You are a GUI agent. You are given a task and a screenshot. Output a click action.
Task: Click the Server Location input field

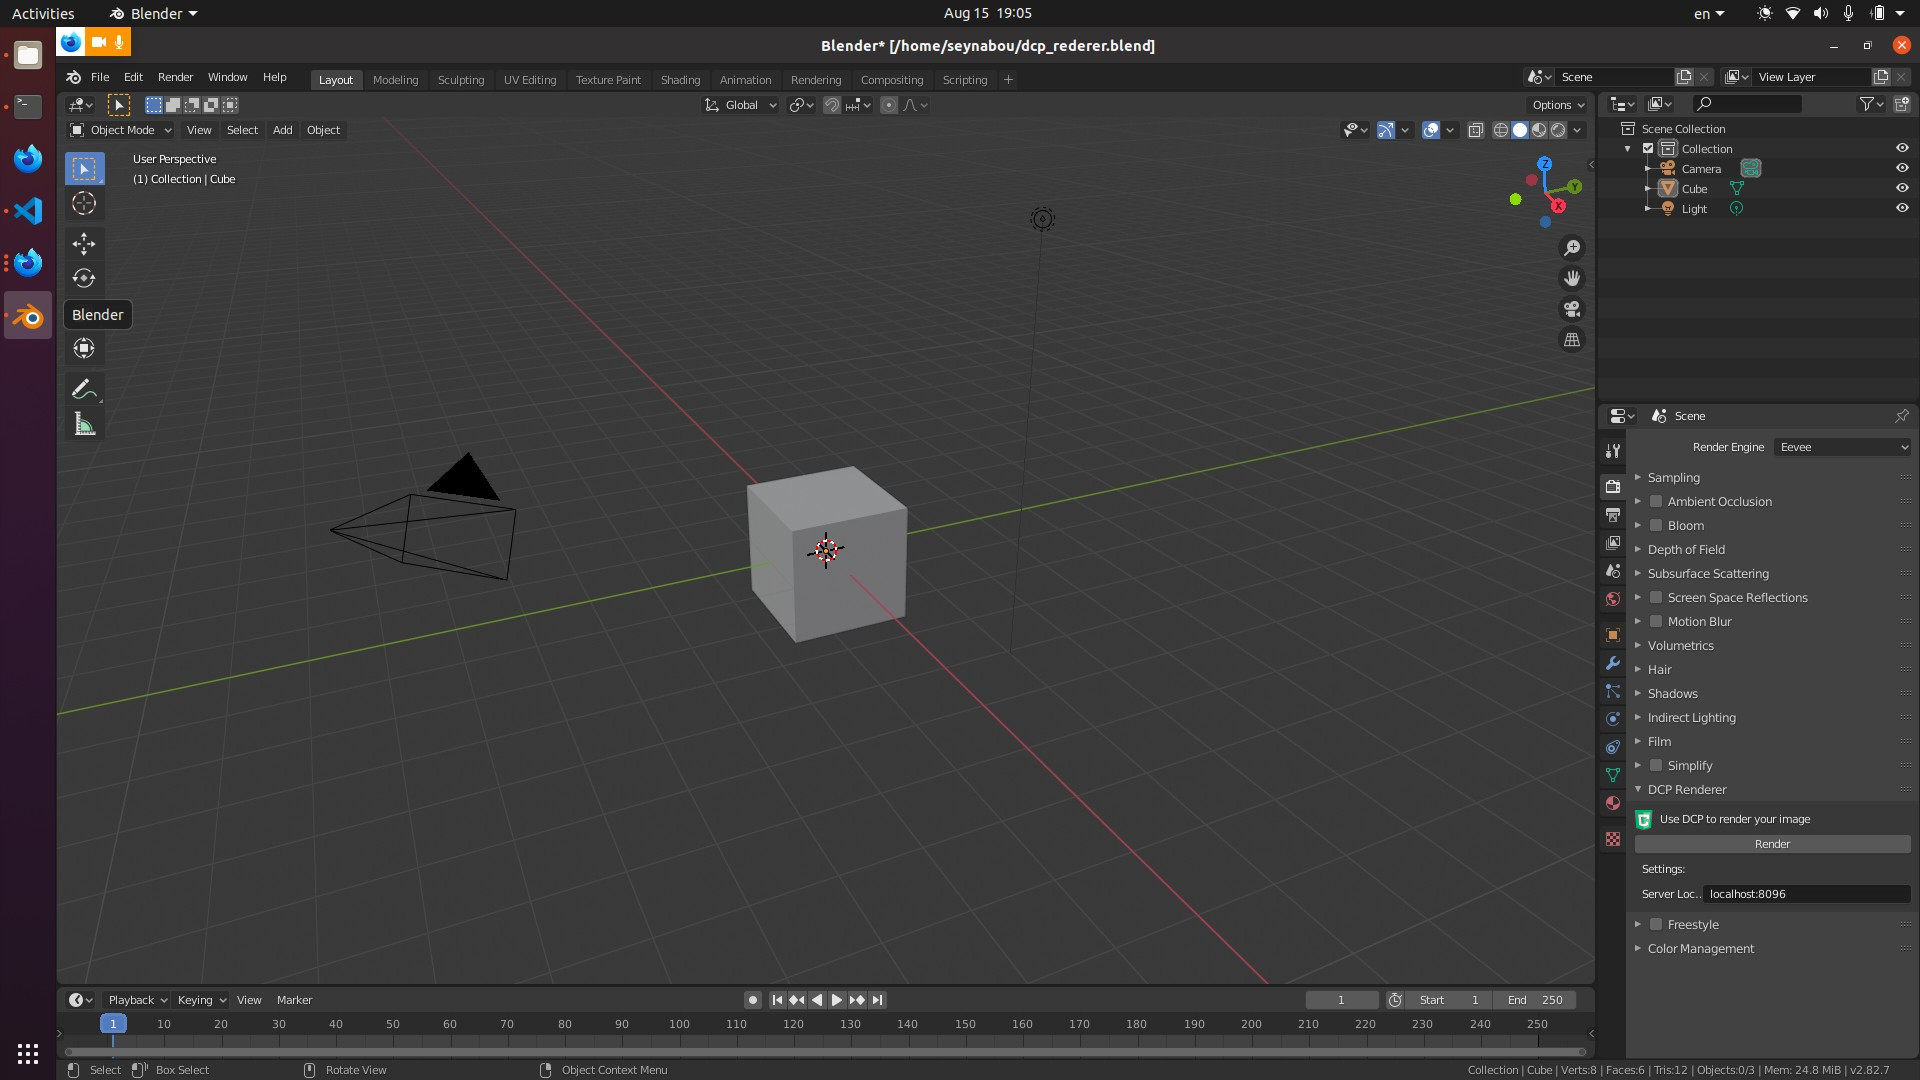(1805, 894)
